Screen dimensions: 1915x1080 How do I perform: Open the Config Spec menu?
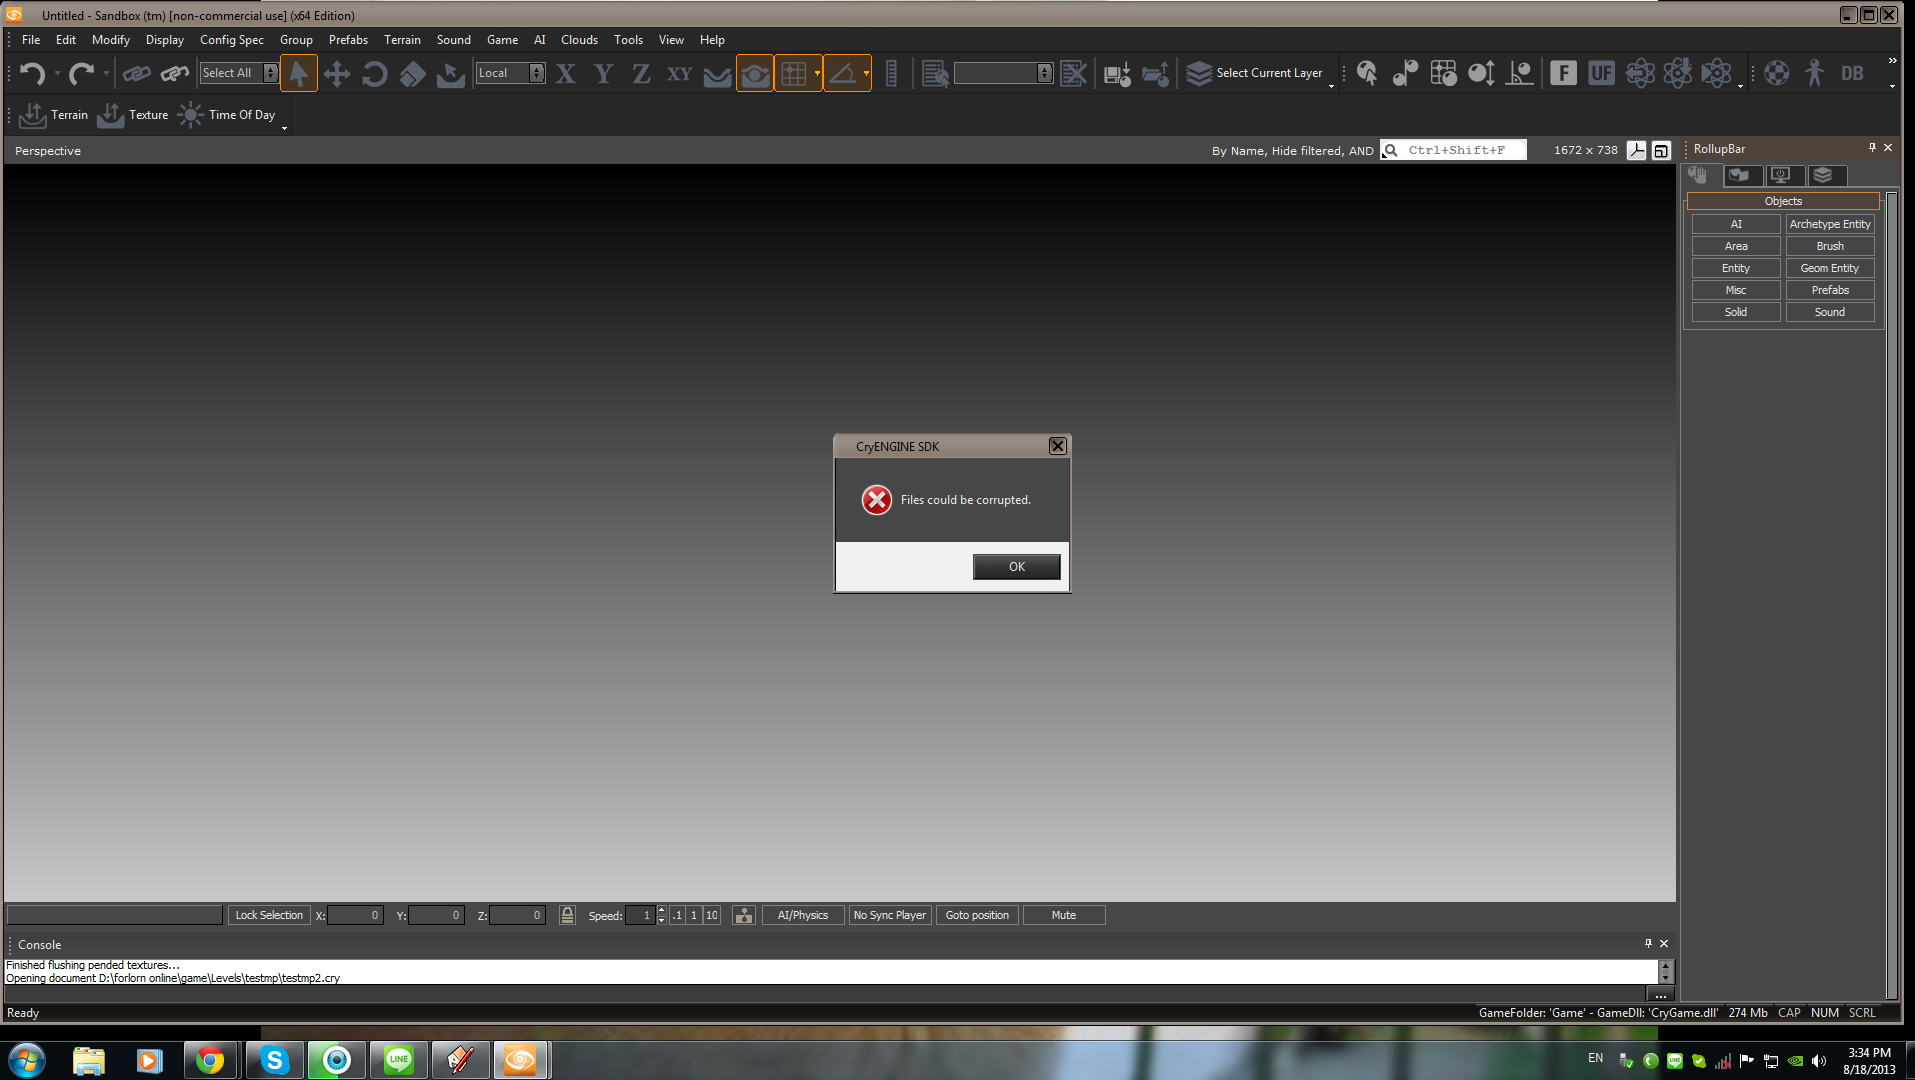click(232, 40)
